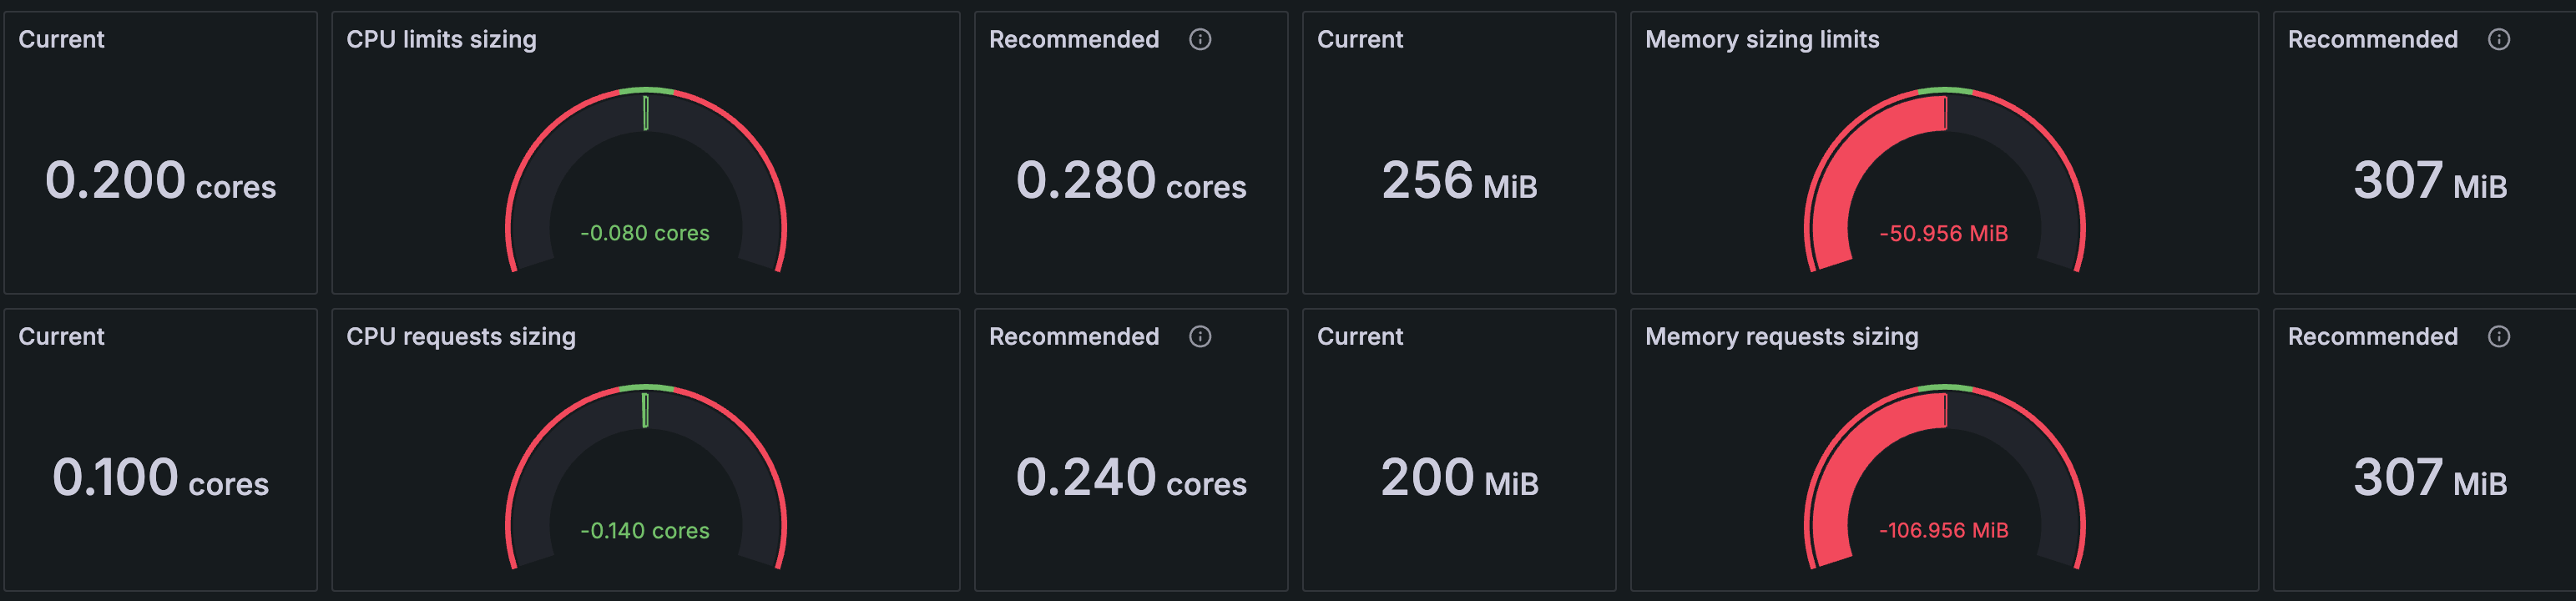Click the info icon beside Recommended CPU requests panel
Viewport: 2576px width, 601px height.
tap(1199, 337)
